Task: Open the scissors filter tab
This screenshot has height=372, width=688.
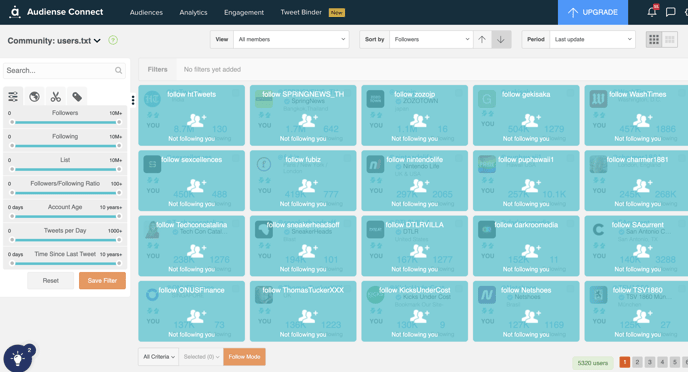Action: tap(56, 97)
